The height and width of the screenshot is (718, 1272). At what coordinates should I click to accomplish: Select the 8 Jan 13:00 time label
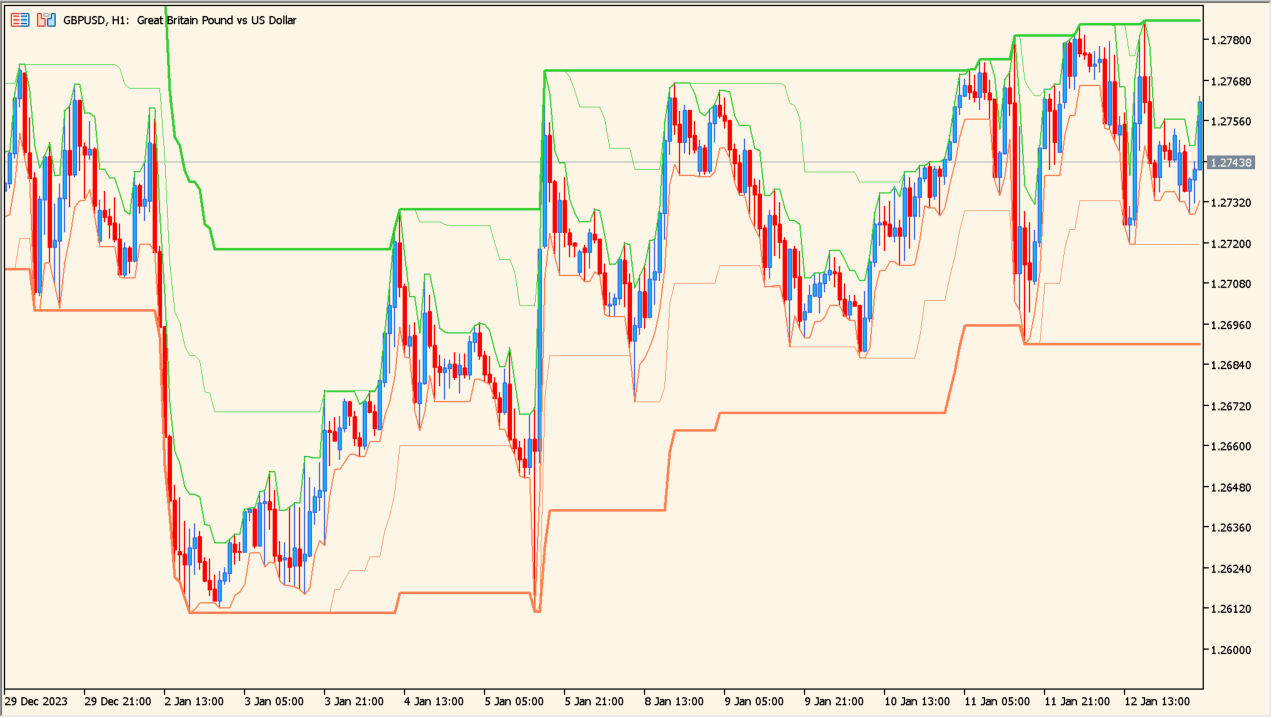(x=674, y=700)
